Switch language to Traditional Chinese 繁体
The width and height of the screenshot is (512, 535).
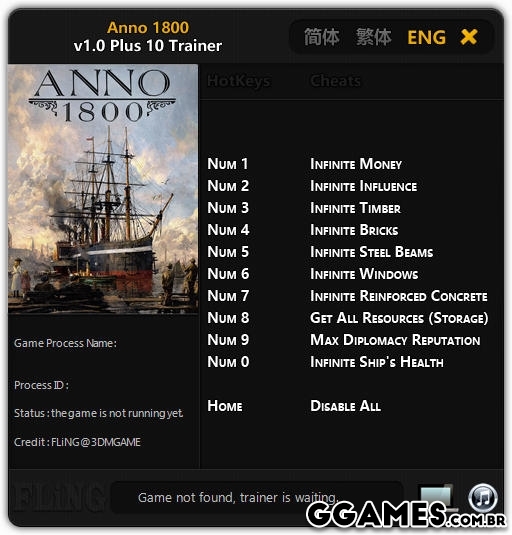coord(374,37)
